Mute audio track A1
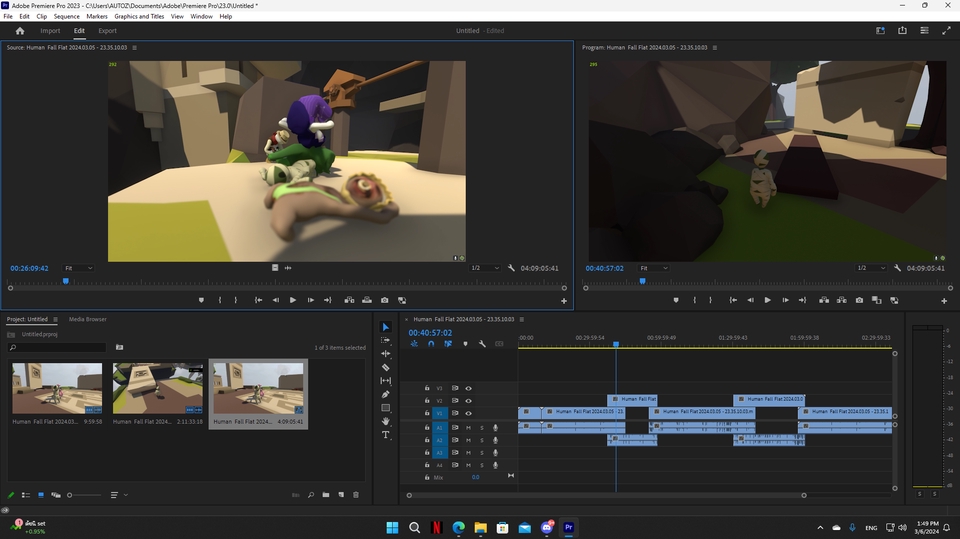Image resolution: width=960 pixels, height=539 pixels. pyautogui.click(x=468, y=428)
